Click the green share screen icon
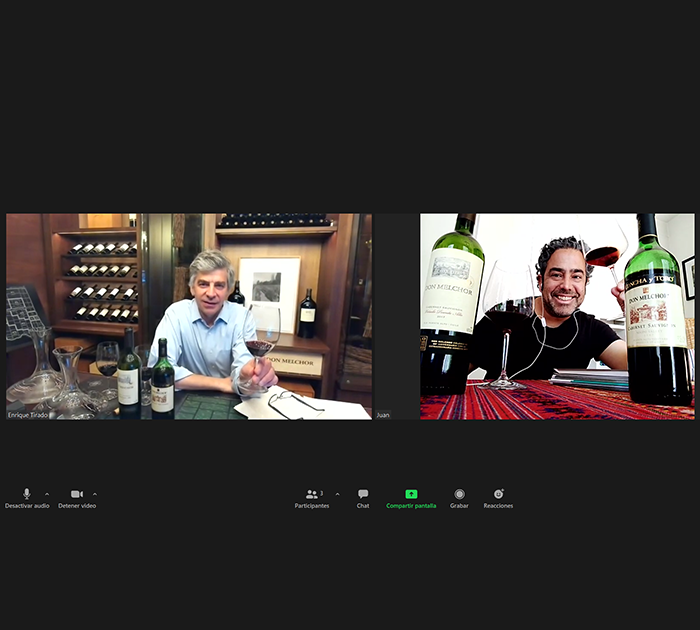Viewport: 700px width, 630px height. pyautogui.click(x=411, y=494)
